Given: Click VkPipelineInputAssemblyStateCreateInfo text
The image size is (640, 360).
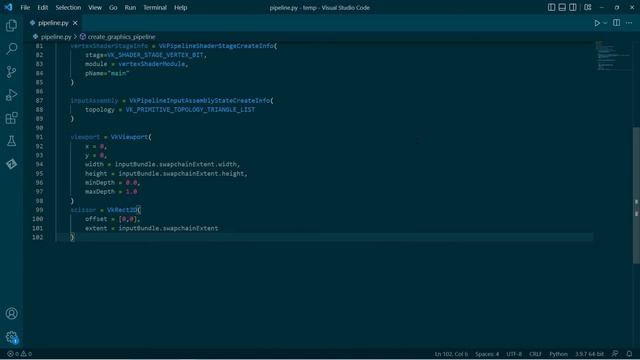Looking at the screenshot, I should point(200,100).
